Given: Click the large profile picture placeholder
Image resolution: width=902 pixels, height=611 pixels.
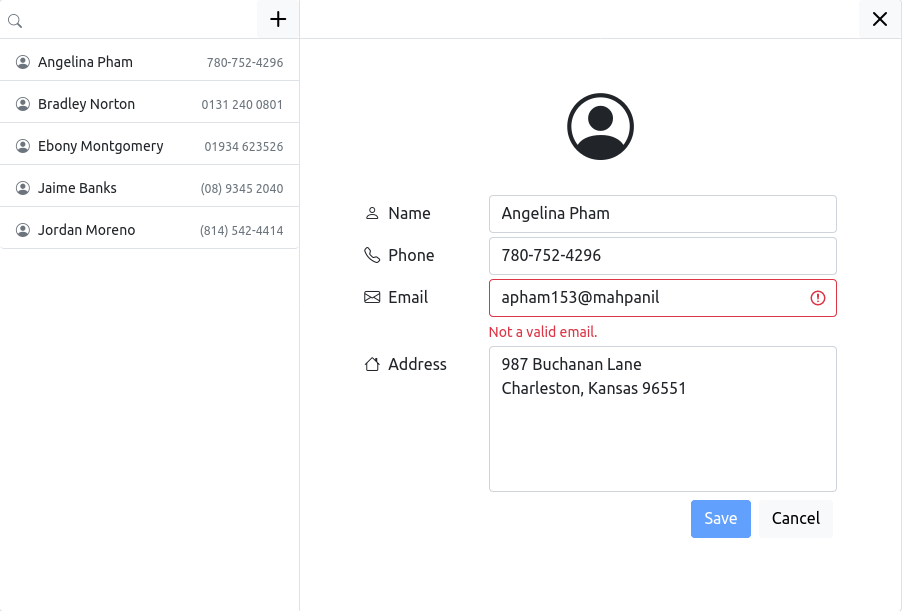Looking at the screenshot, I should click(x=600, y=125).
